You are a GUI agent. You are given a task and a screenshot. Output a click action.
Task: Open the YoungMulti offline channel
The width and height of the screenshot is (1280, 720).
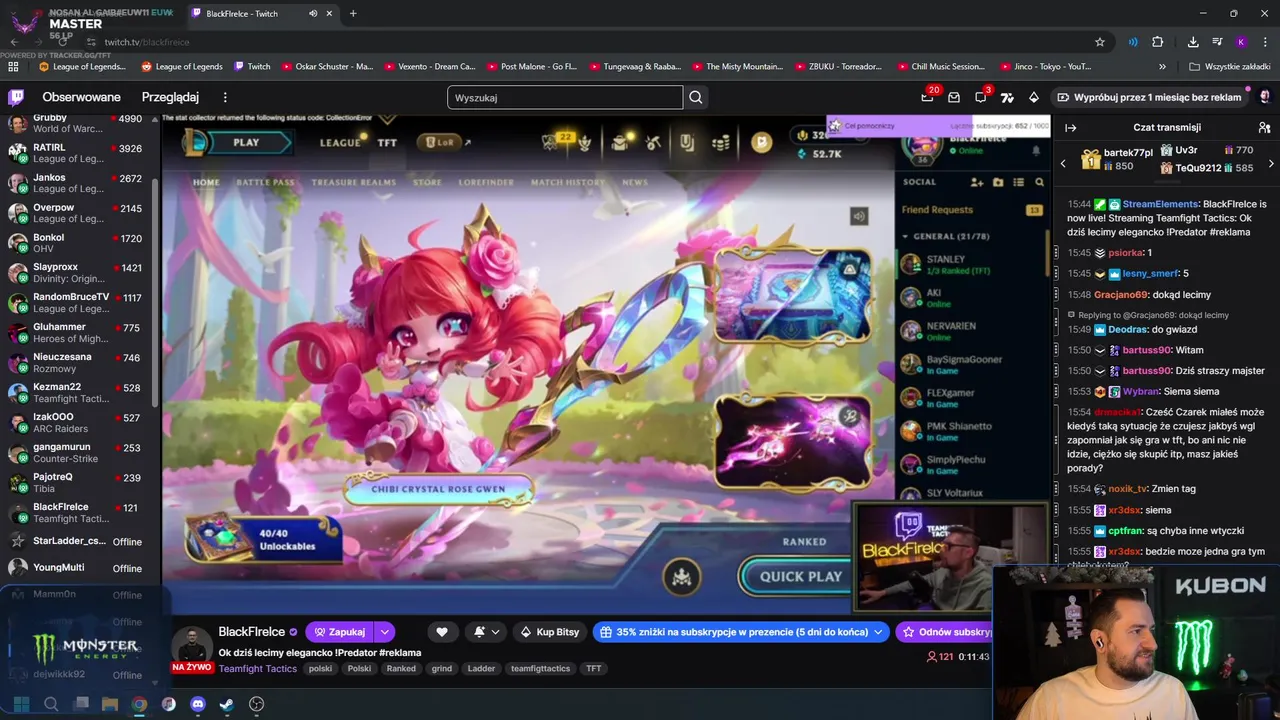click(78, 568)
